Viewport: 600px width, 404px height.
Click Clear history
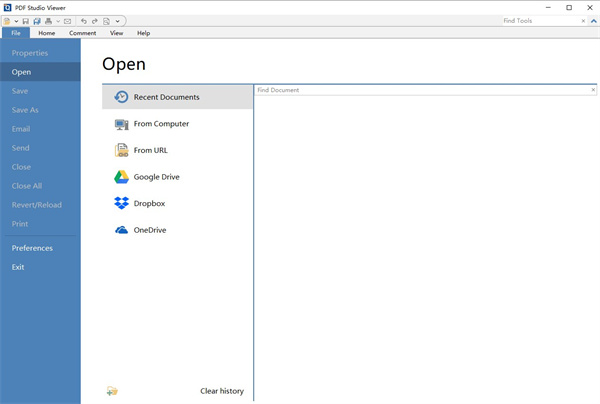[221, 391]
